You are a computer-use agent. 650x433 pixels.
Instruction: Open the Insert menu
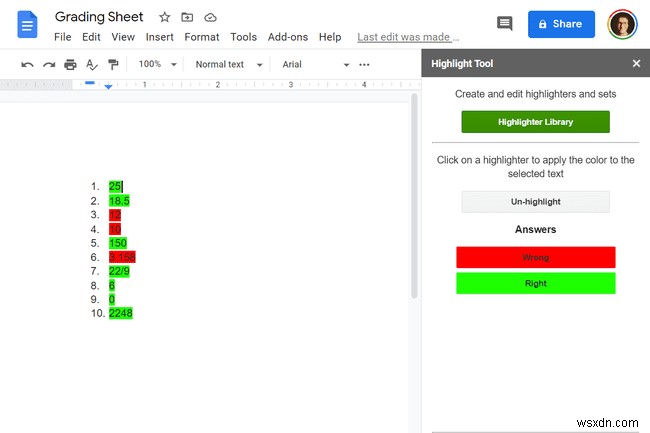(160, 37)
